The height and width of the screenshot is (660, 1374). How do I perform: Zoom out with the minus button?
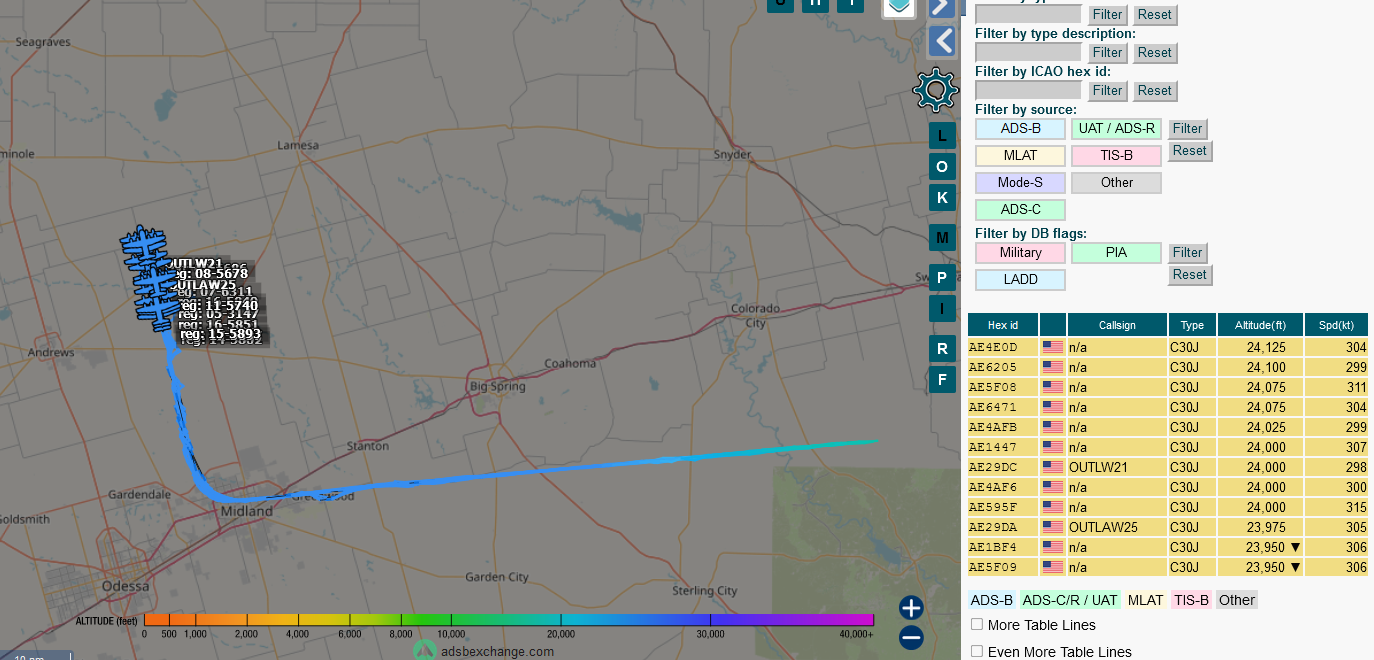tap(911, 637)
